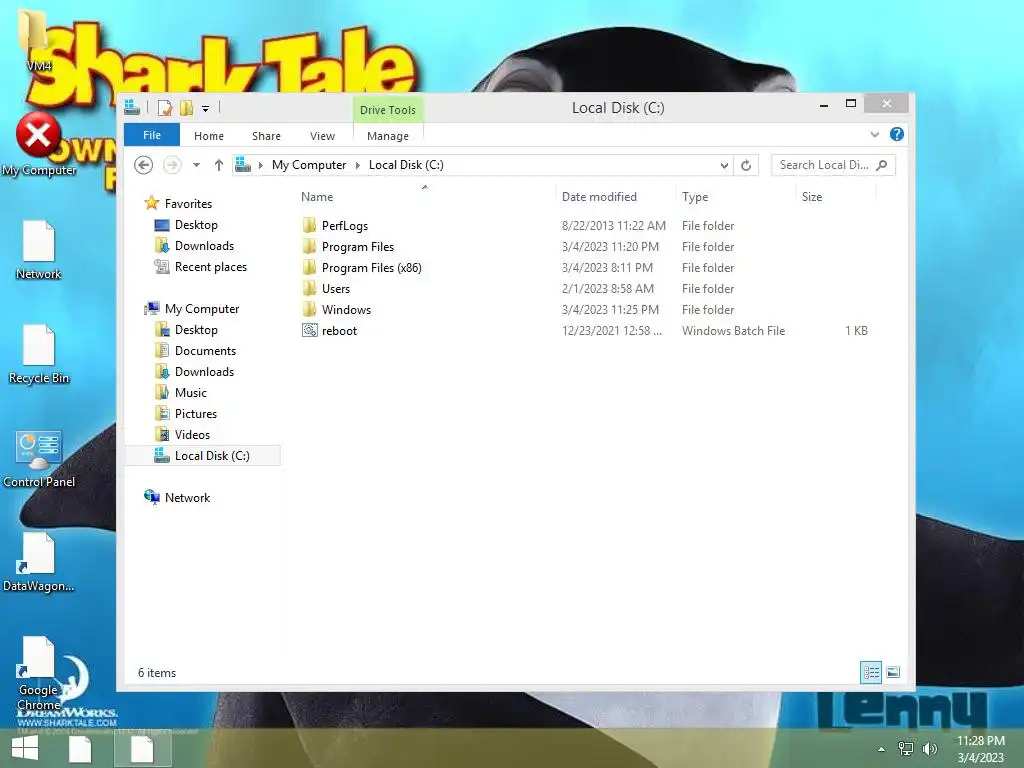The image size is (1024, 768).
Task: Select the Network desktop icon
Action: tap(39, 251)
